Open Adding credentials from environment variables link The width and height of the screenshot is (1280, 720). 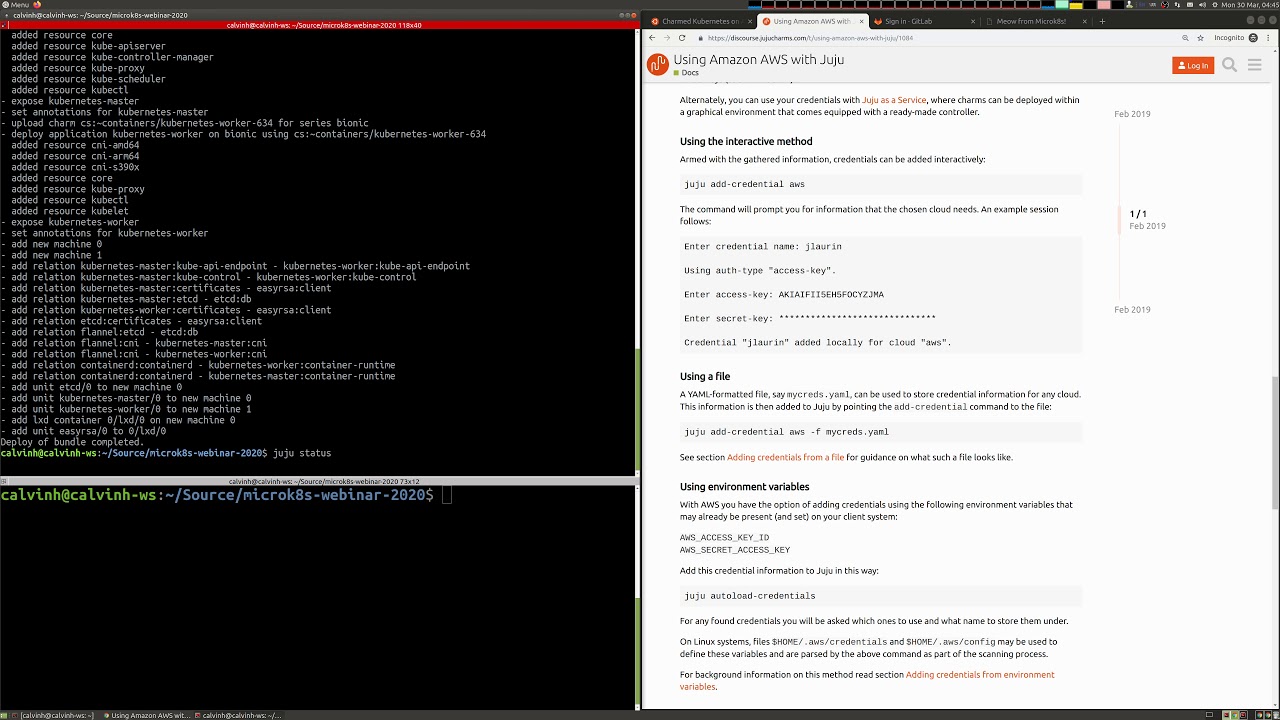[867, 681]
